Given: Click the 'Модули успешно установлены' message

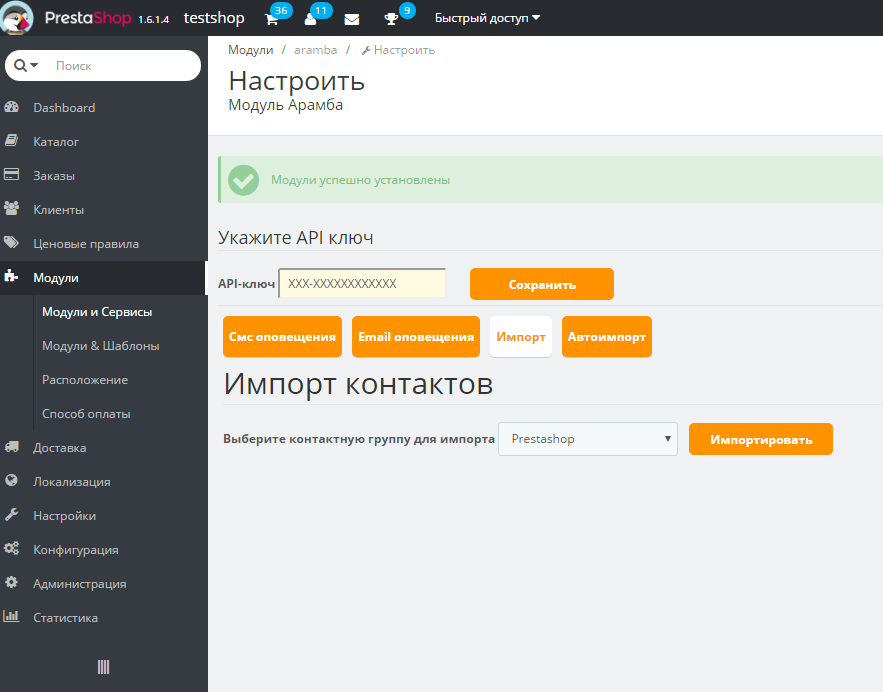Looking at the screenshot, I should tap(360, 180).
